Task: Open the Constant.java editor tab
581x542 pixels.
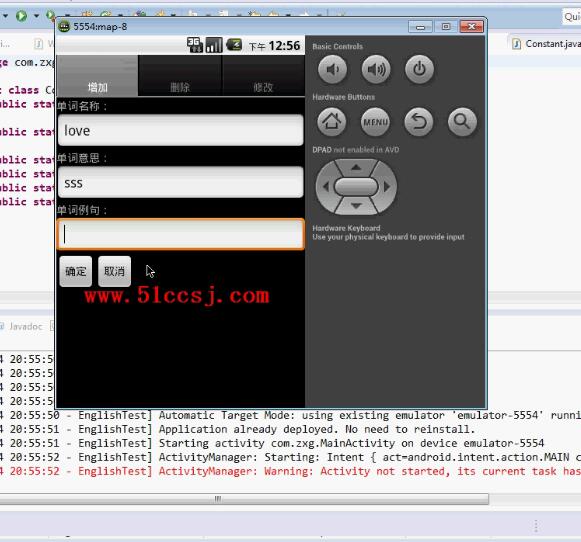Action: (x=546, y=44)
